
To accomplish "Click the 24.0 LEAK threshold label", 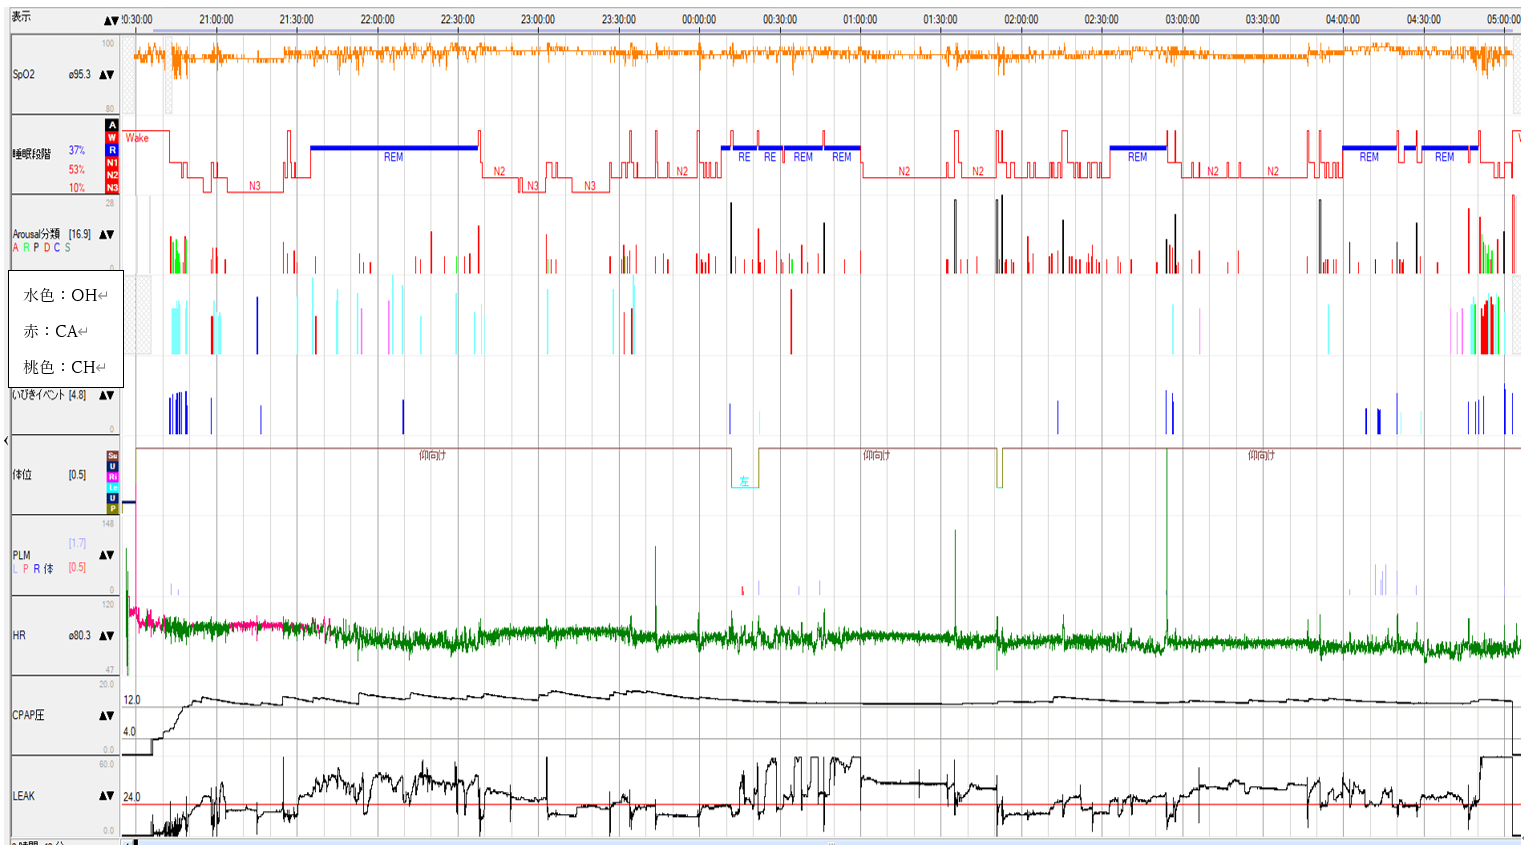I will coord(132,797).
